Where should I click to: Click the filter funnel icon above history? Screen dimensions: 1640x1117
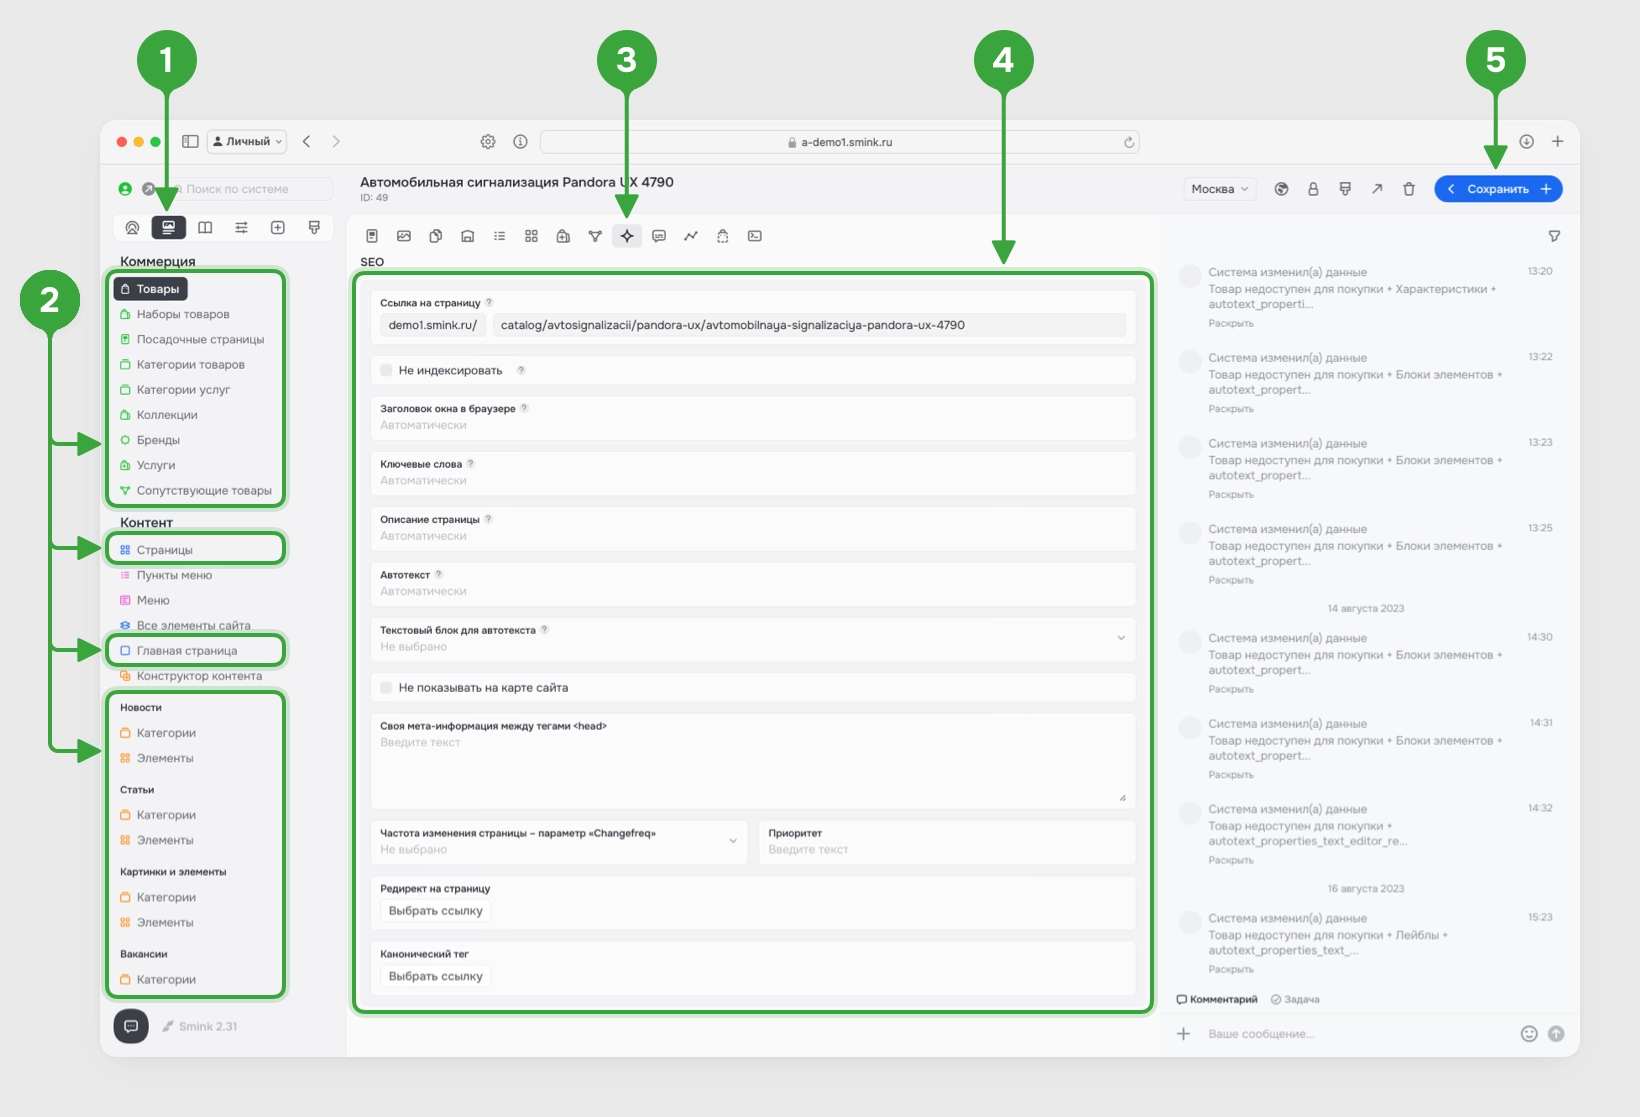pos(1554,236)
